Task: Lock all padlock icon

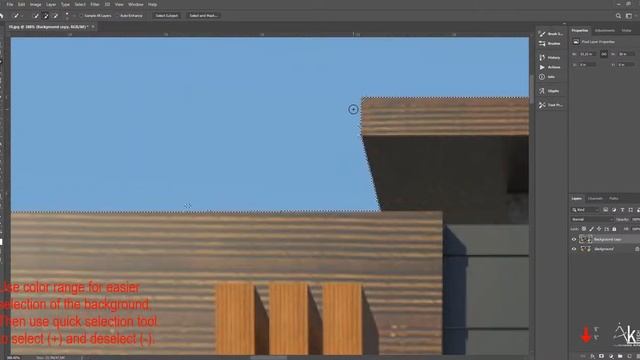Action: coord(614,229)
